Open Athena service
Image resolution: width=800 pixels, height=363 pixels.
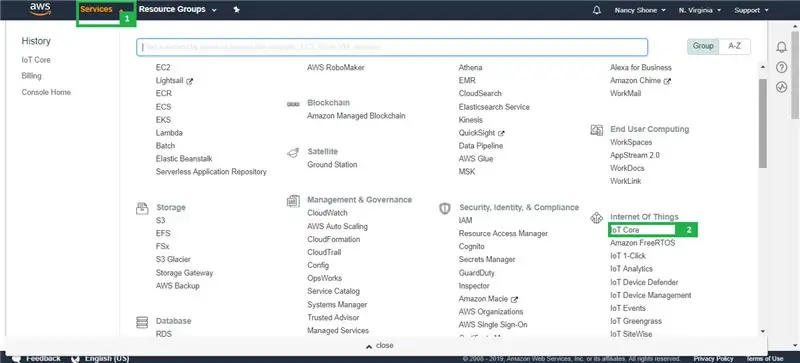coord(470,67)
